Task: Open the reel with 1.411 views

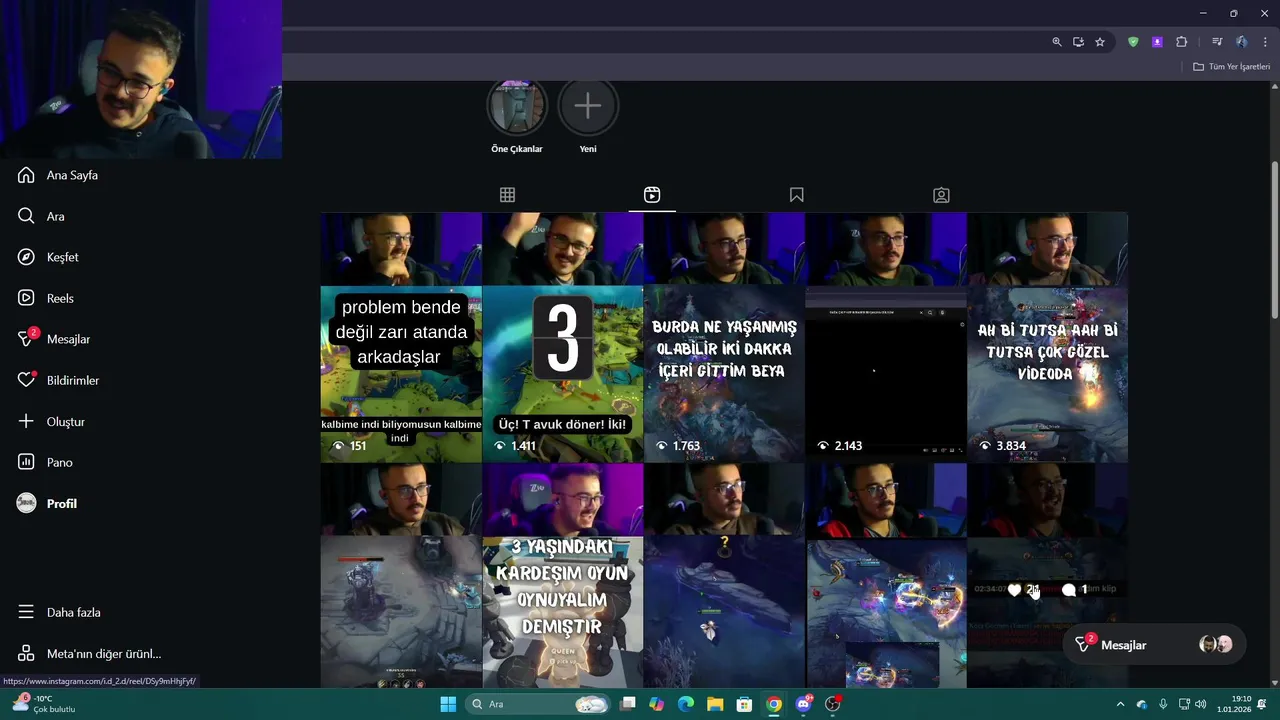Action: (x=563, y=338)
